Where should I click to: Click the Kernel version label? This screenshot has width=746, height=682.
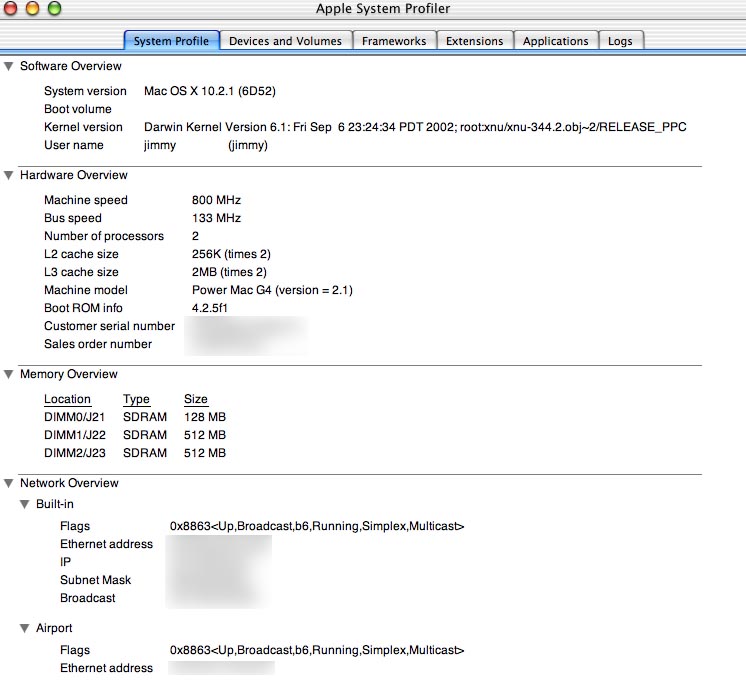[83, 127]
